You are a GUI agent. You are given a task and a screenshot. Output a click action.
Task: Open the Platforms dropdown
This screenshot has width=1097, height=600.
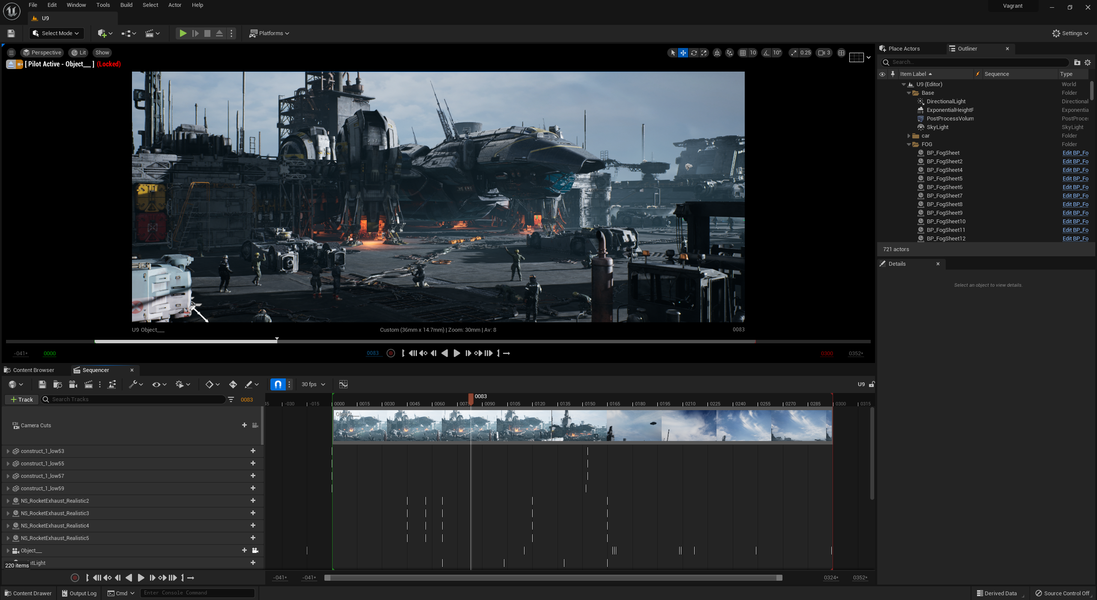tap(269, 33)
